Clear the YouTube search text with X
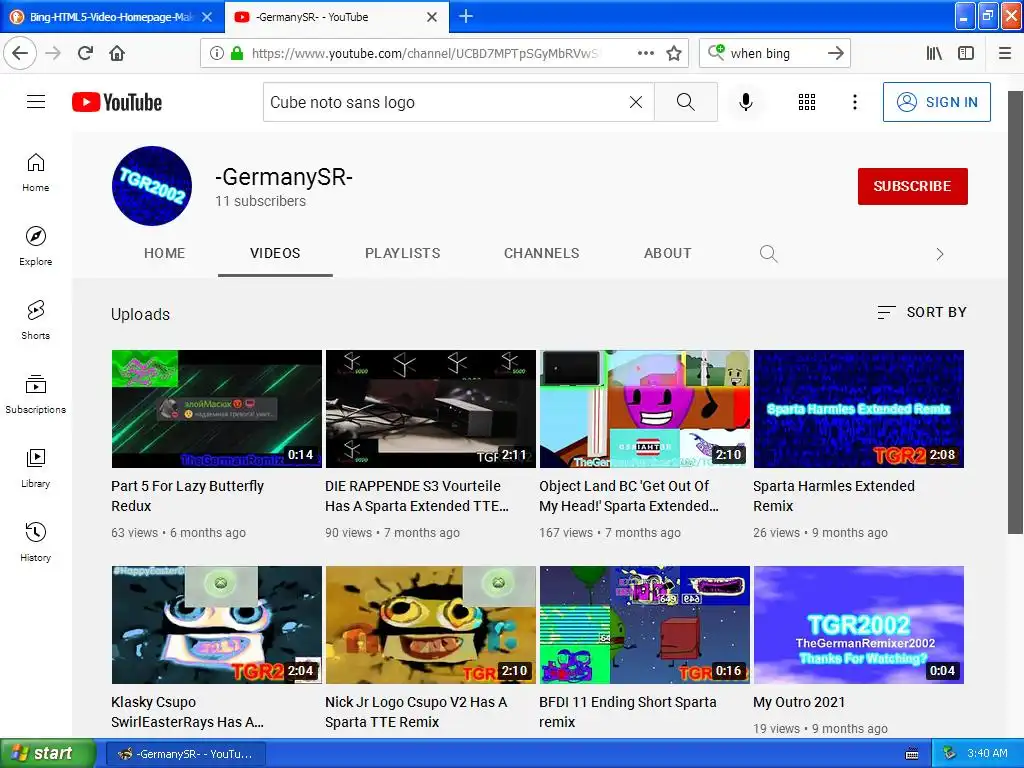Screen dimensions: 1024x768 click(x=635, y=102)
